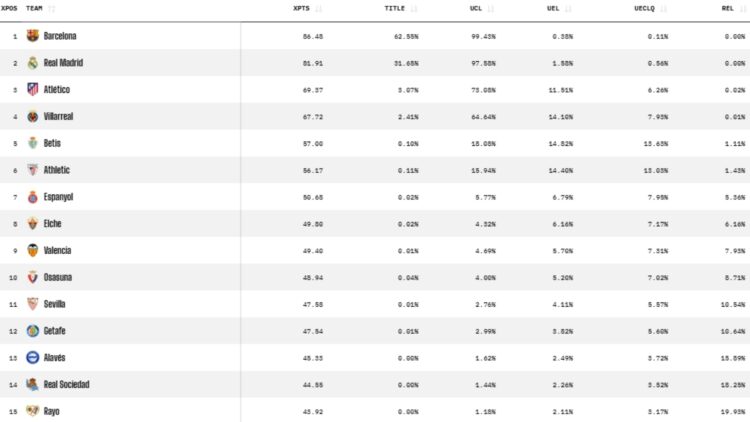Click the Real Sociedad club crest

pyautogui.click(x=33, y=384)
